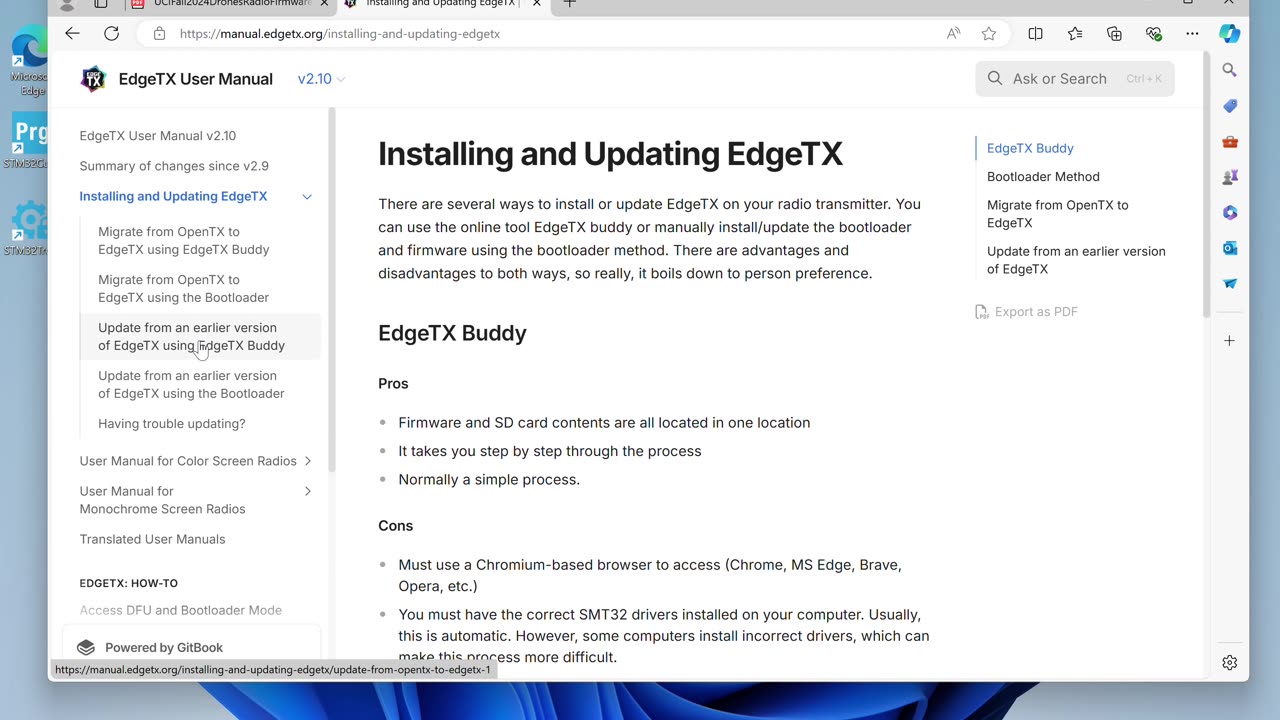The width and height of the screenshot is (1280, 720).
Task: Click the browser address bar URL
Action: (x=340, y=33)
